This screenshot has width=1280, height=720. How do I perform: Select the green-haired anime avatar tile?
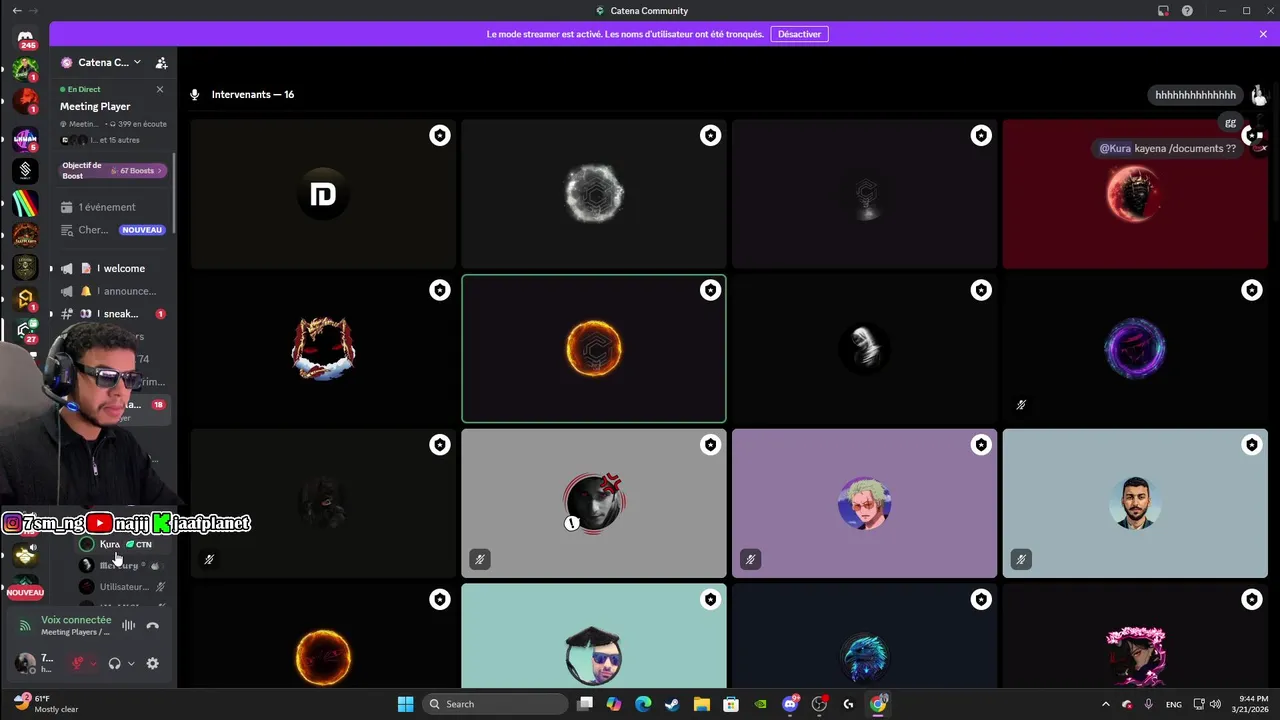(x=864, y=503)
